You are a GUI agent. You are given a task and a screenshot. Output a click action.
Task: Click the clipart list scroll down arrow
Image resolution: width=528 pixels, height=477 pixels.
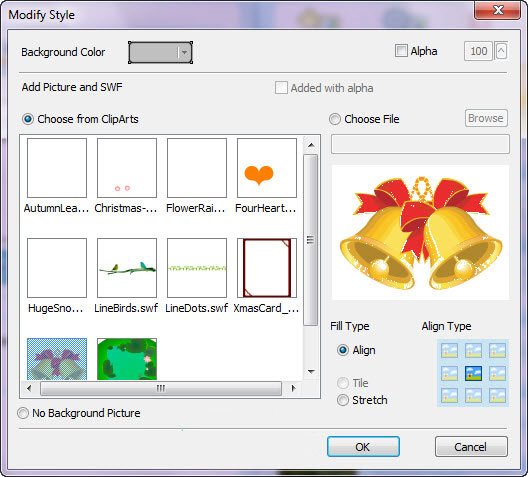point(311,372)
